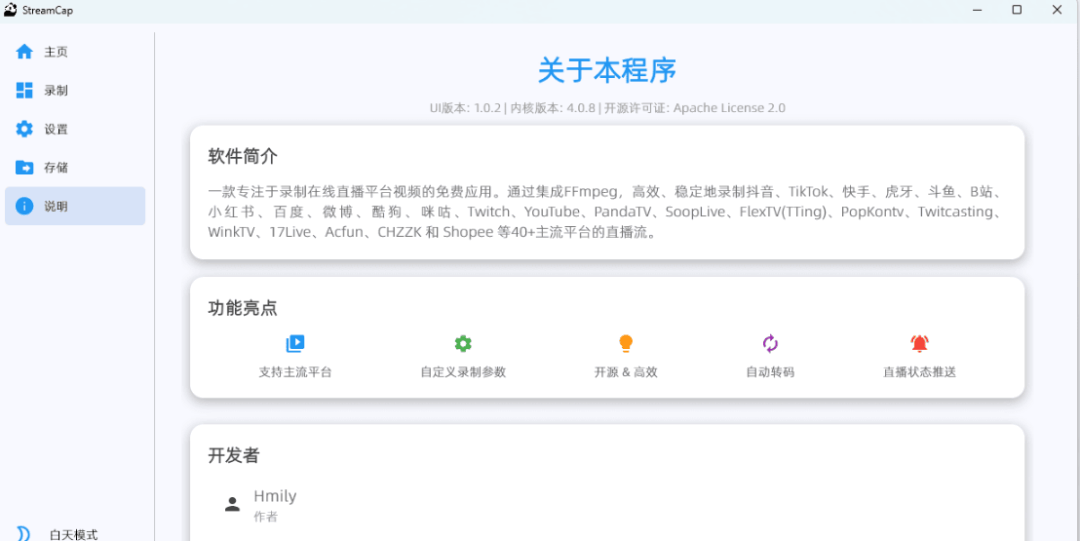This screenshot has height=541, width=1080.
Task: Click the home icon in sidebar
Action: tap(25, 52)
